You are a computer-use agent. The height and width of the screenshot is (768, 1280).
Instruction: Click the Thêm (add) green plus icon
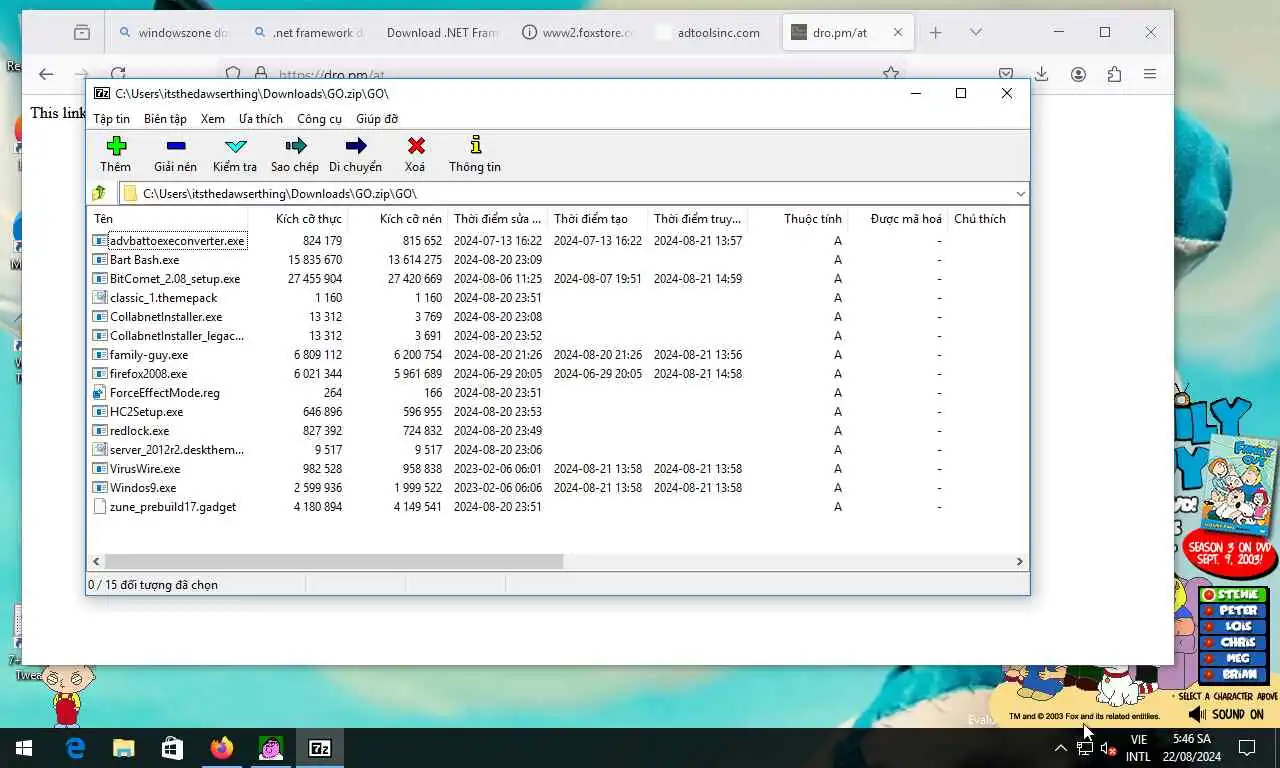point(116,146)
